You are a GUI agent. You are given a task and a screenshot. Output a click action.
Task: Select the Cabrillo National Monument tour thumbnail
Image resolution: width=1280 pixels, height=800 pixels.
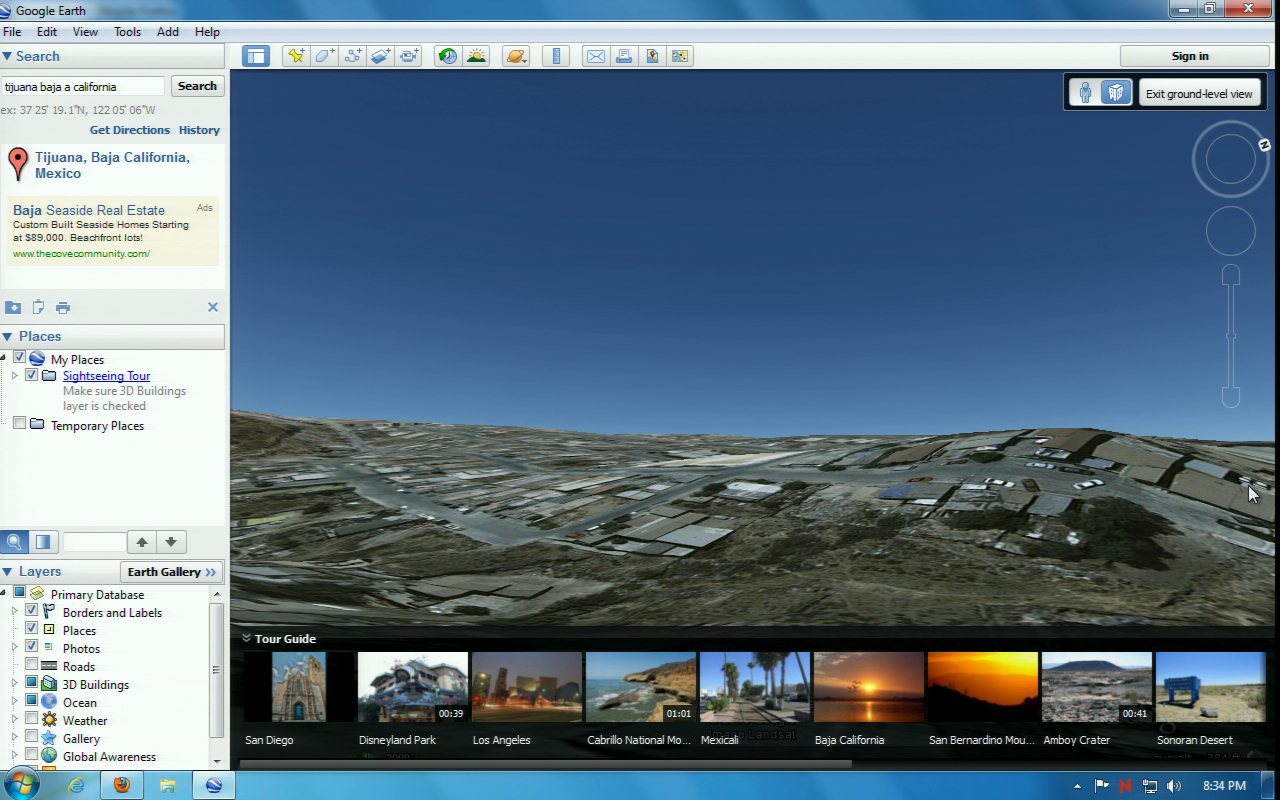(640, 687)
